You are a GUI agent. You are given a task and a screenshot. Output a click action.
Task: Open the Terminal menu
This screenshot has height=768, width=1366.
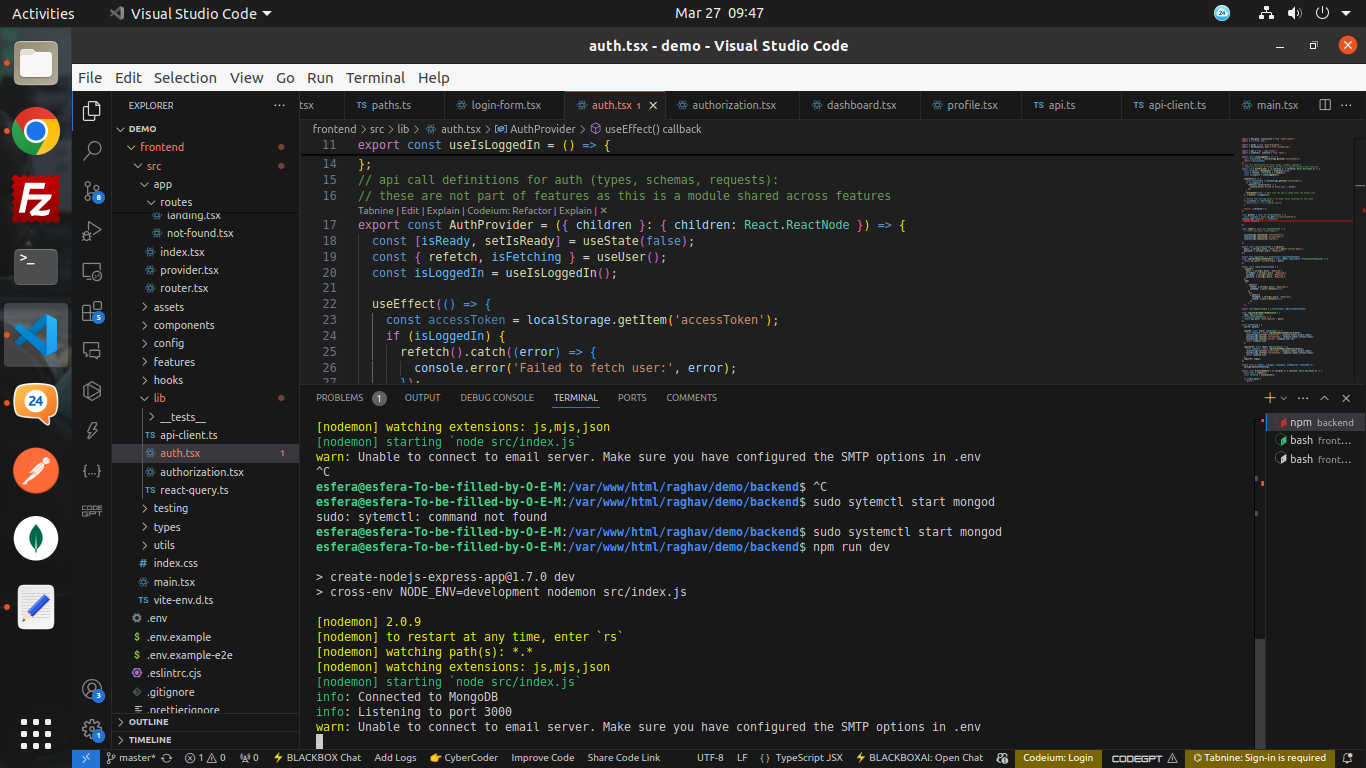click(375, 78)
